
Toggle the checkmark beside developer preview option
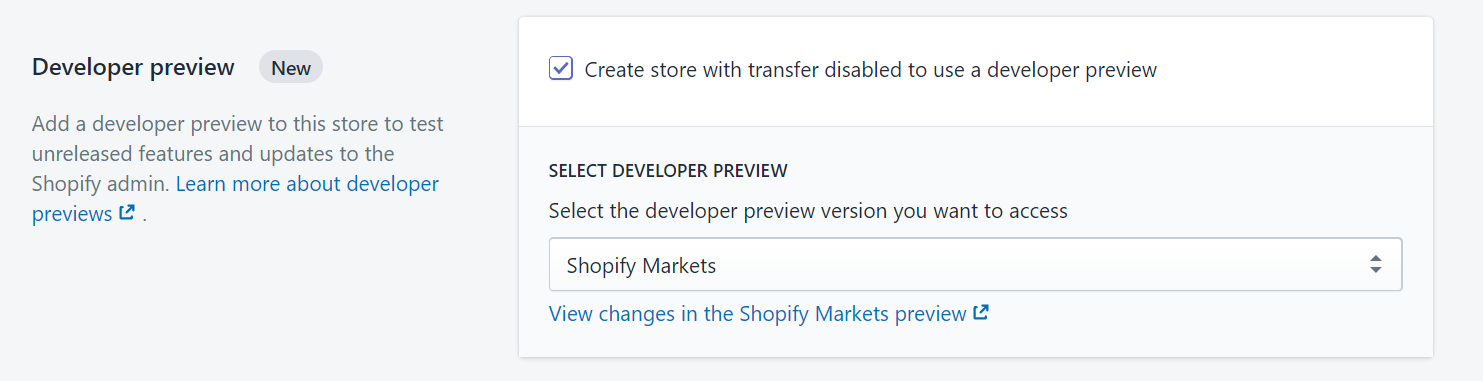tap(561, 69)
